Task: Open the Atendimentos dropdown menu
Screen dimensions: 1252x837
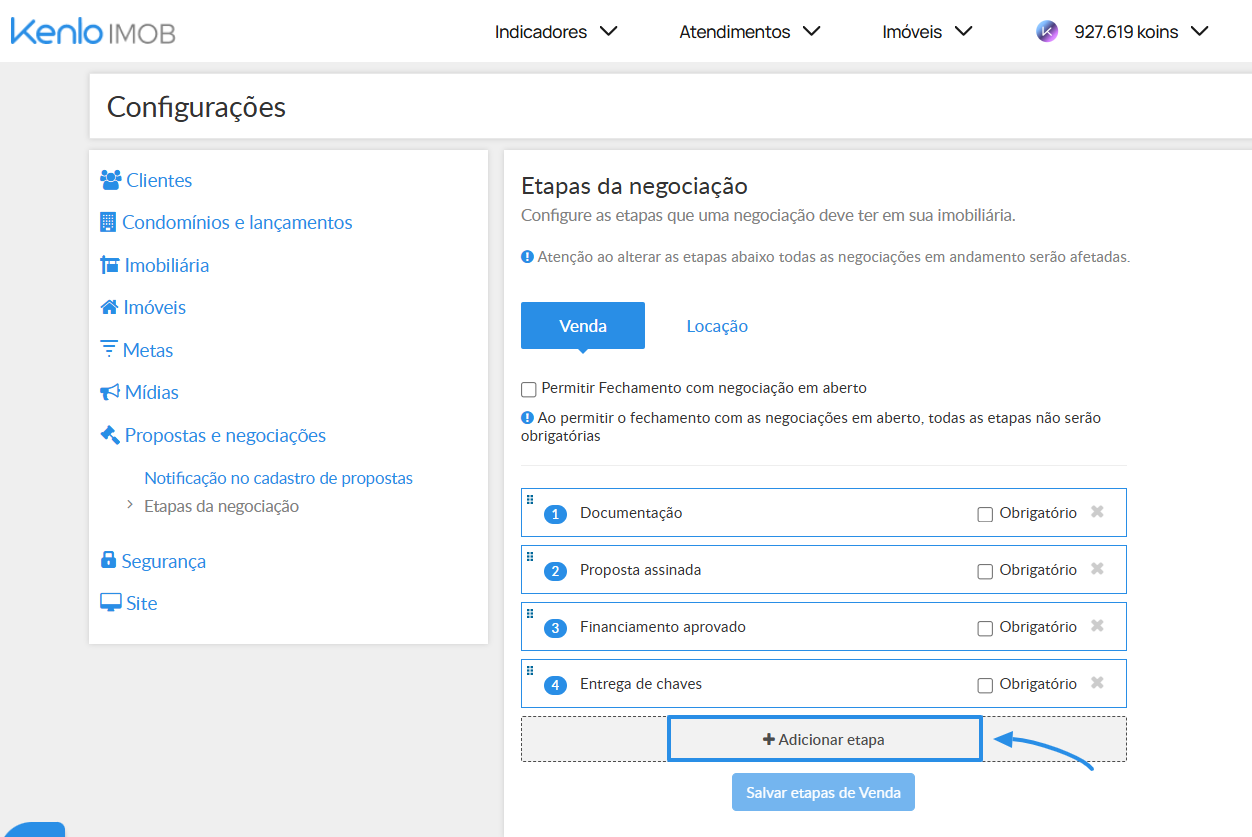Action: coord(750,31)
